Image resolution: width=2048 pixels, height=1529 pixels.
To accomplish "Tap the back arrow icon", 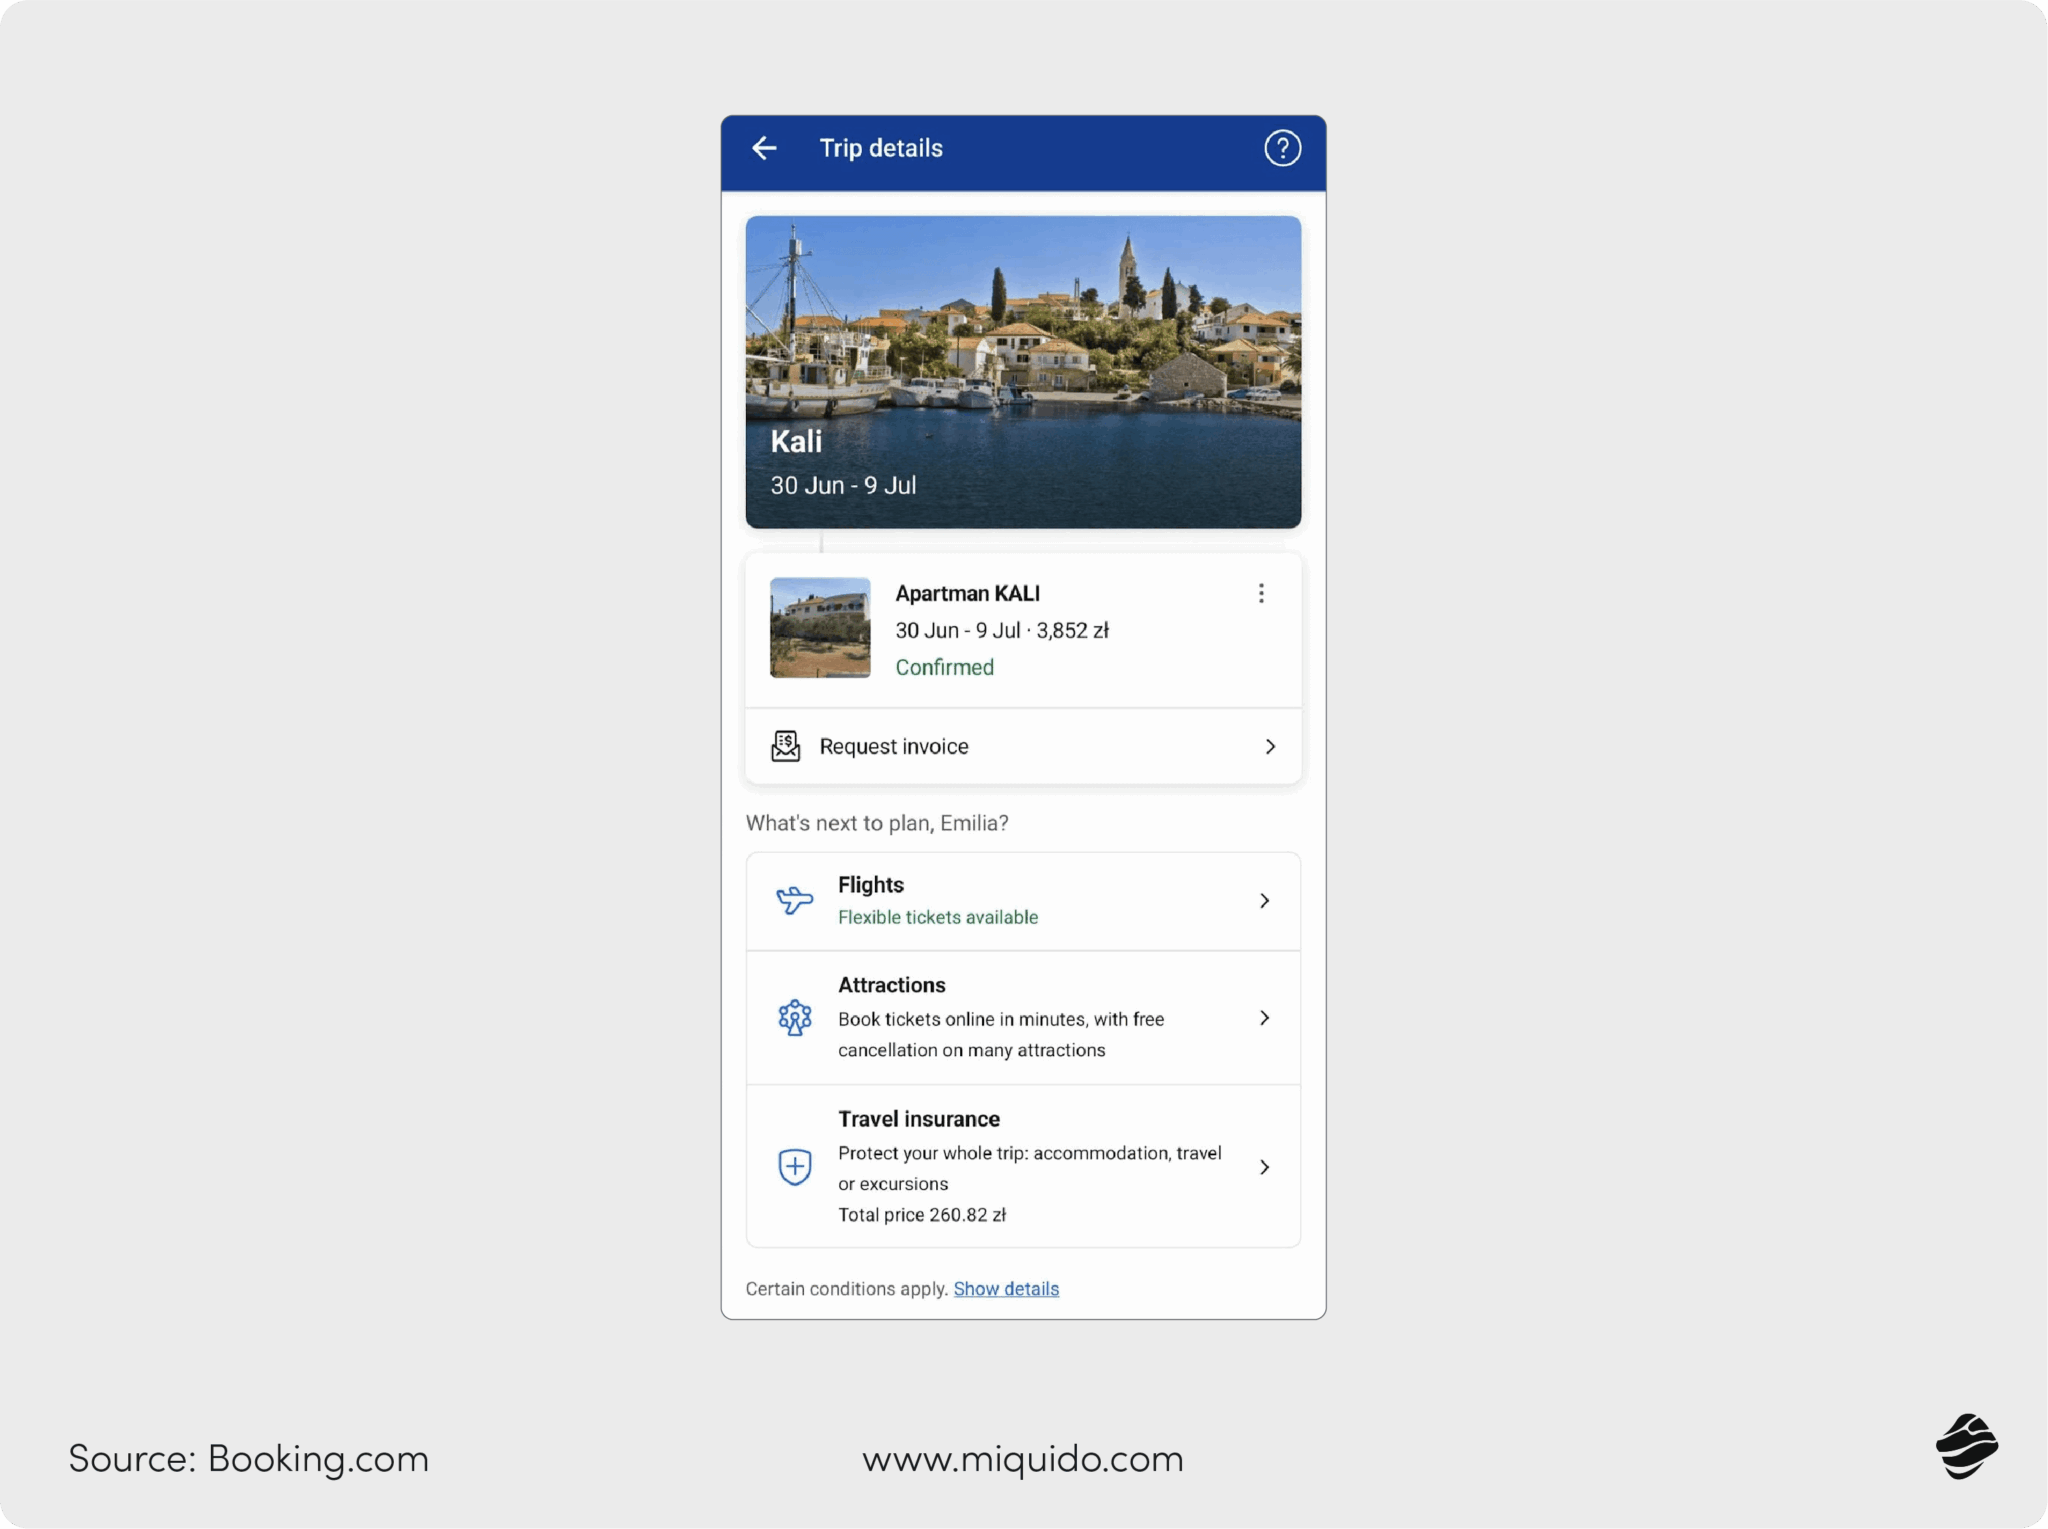I will pos(764,148).
